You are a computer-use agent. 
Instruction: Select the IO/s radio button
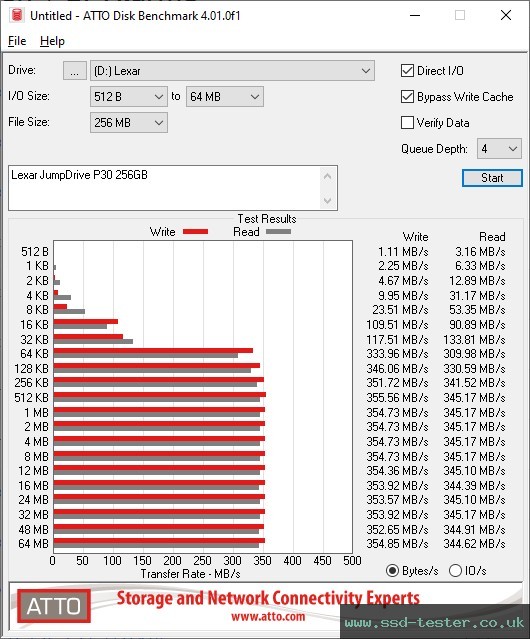point(455,571)
